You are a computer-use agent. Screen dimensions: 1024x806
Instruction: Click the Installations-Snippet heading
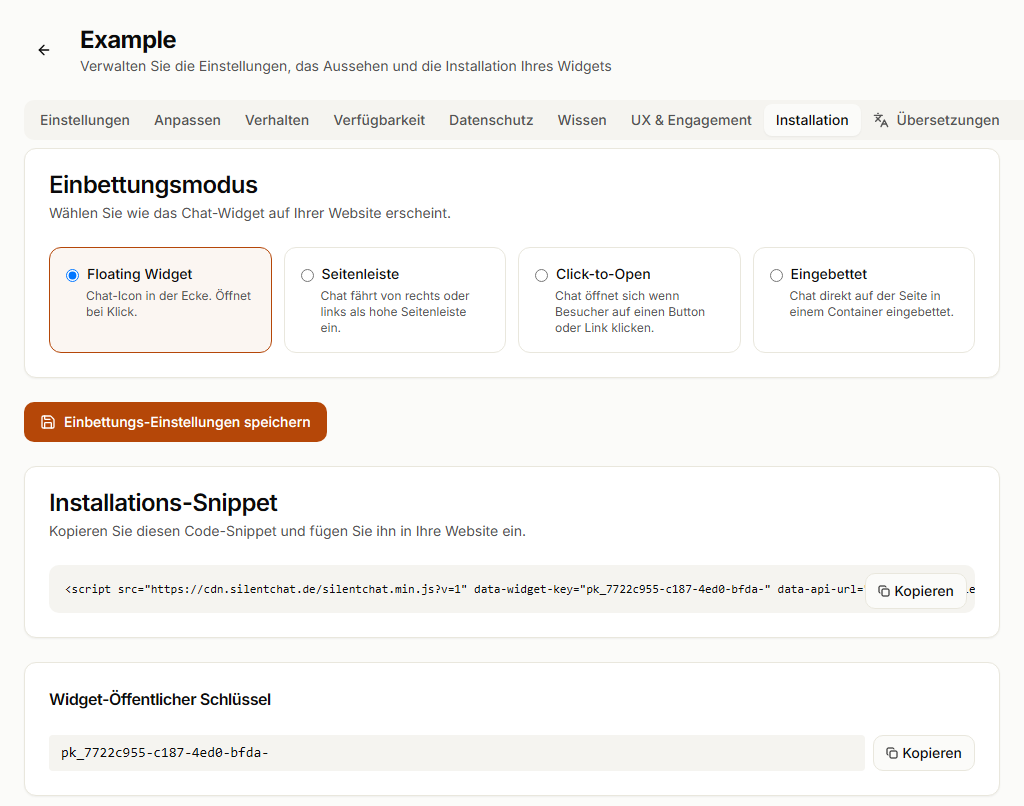pos(163,503)
